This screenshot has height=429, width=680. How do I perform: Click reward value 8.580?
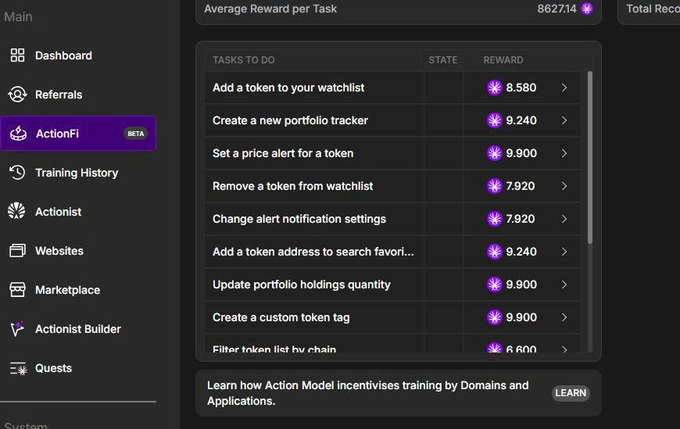521,88
